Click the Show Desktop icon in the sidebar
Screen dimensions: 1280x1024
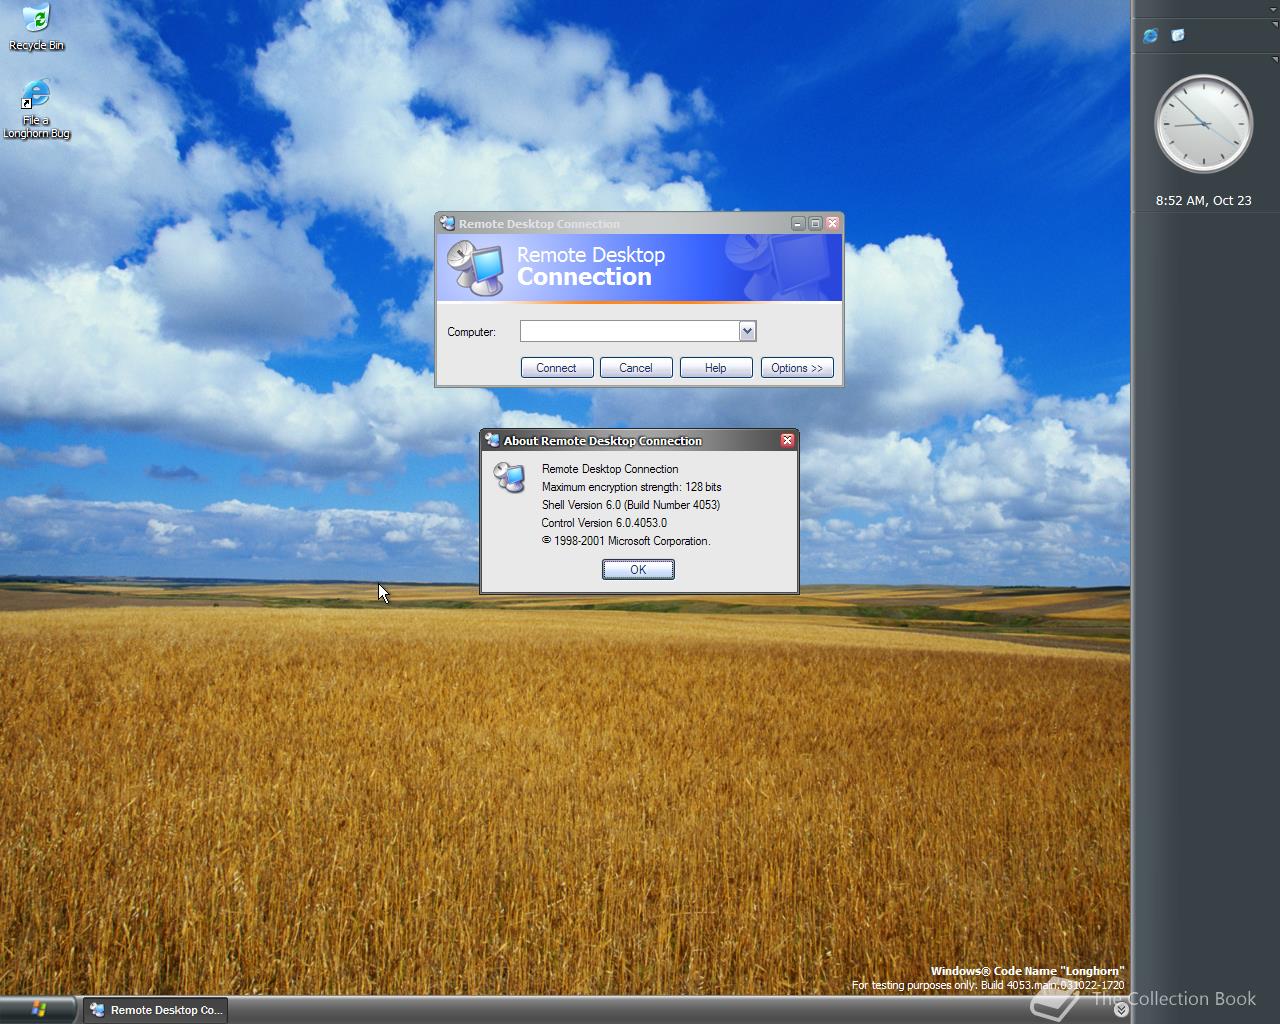(x=1178, y=36)
